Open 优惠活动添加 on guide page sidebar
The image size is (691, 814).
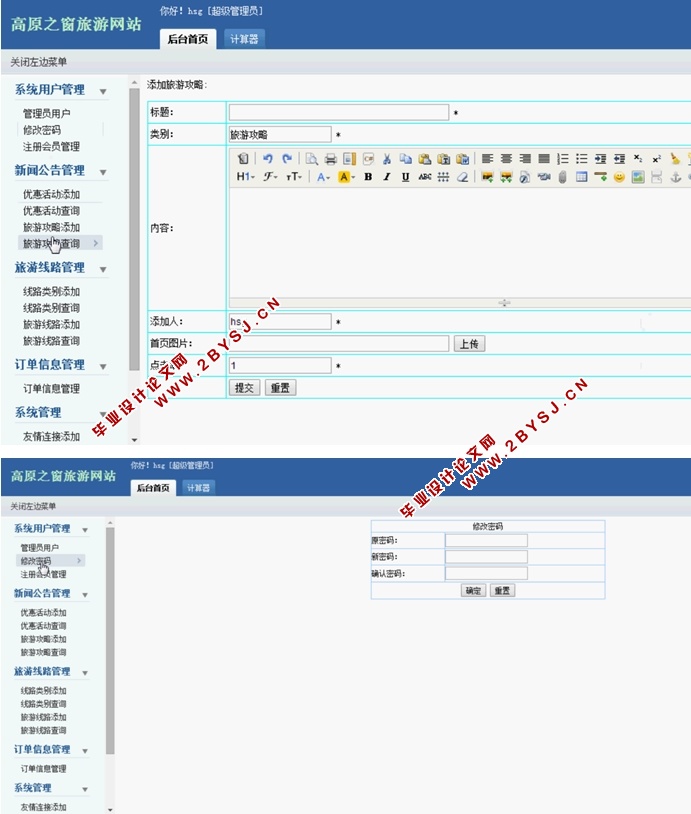tap(51, 194)
